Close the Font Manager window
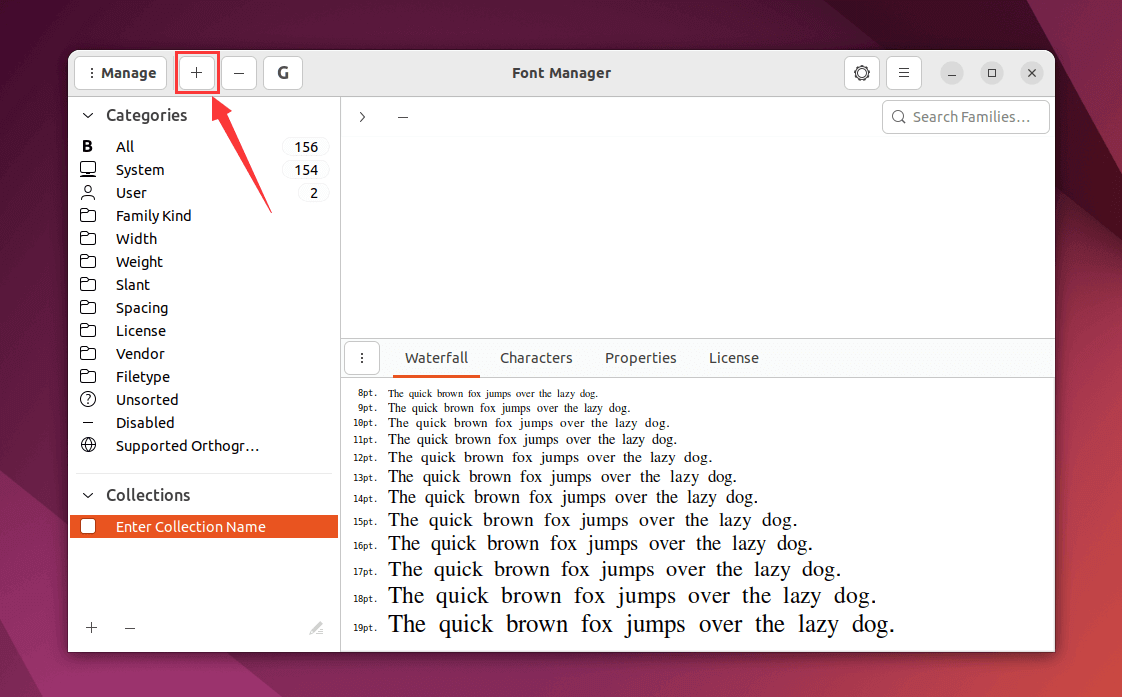Image resolution: width=1122 pixels, height=697 pixels. click(1032, 73)
